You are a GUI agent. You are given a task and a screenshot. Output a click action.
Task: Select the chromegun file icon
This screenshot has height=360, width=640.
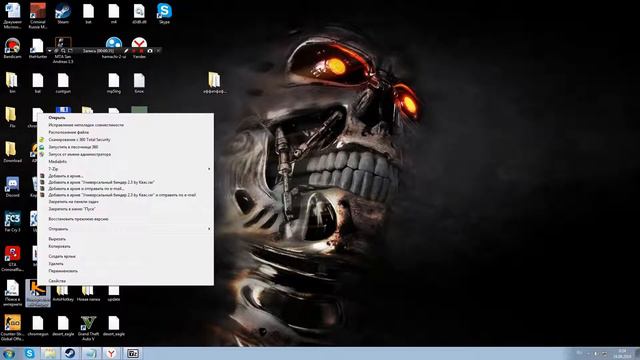[38, 326]
